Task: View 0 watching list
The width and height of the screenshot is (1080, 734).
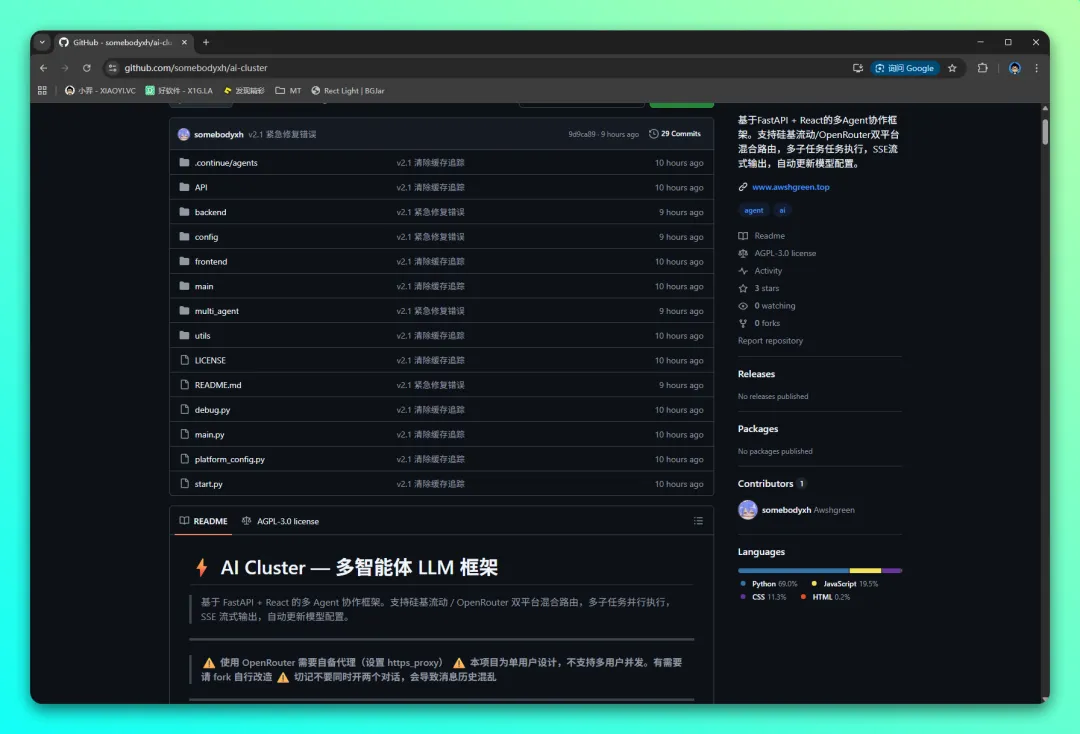Action: 767,306
